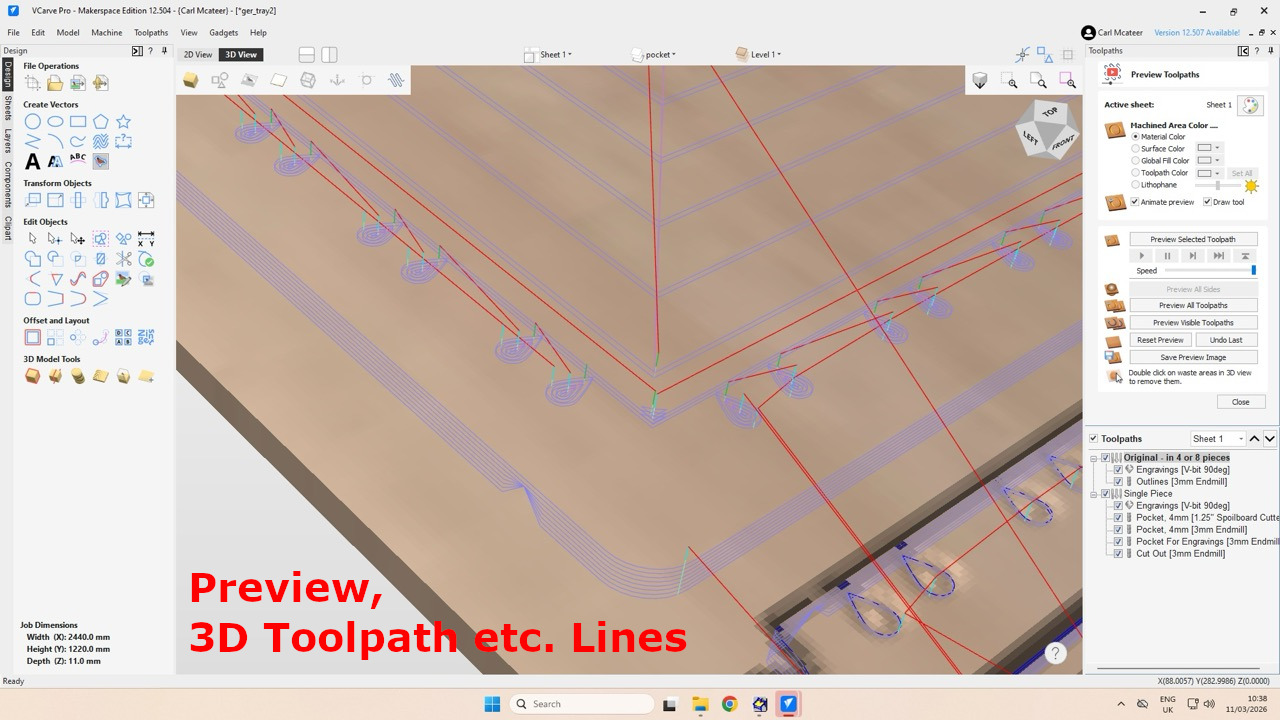This screenshot has height=720, width=1280.
Task: Open the Gadgets menu
Action: point(223,31)
